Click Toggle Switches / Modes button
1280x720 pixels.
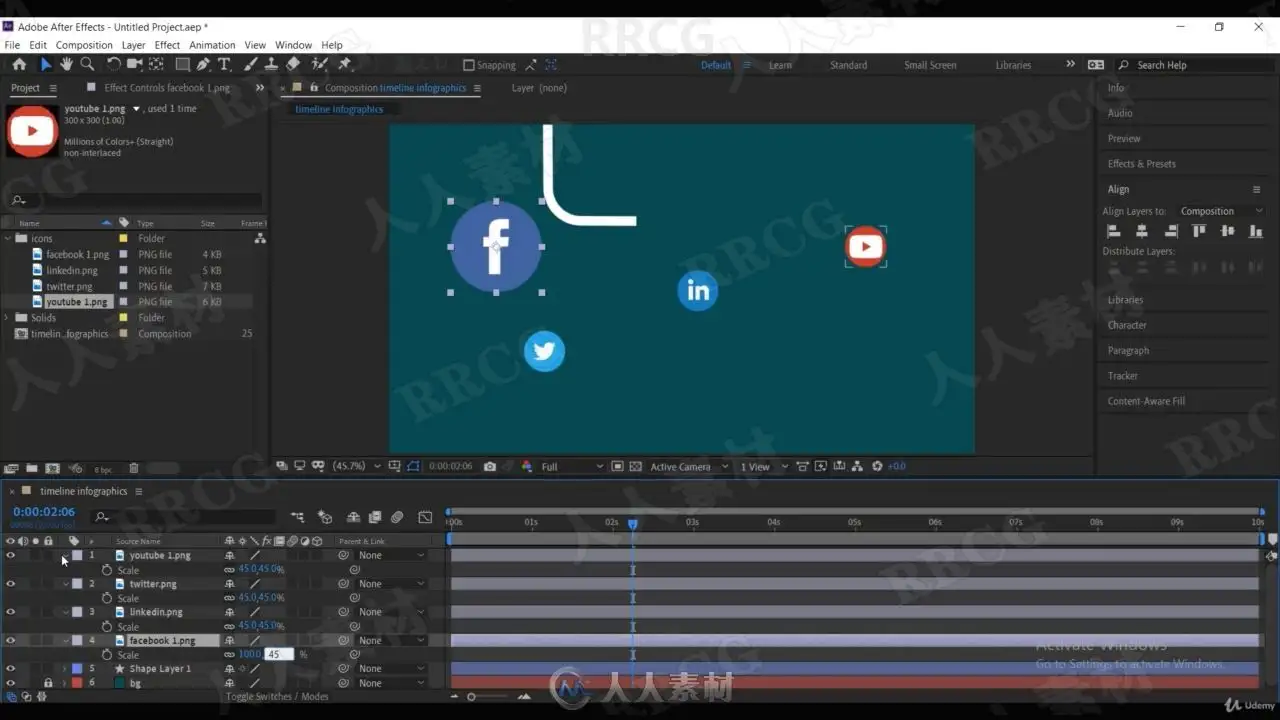(277, 696)
